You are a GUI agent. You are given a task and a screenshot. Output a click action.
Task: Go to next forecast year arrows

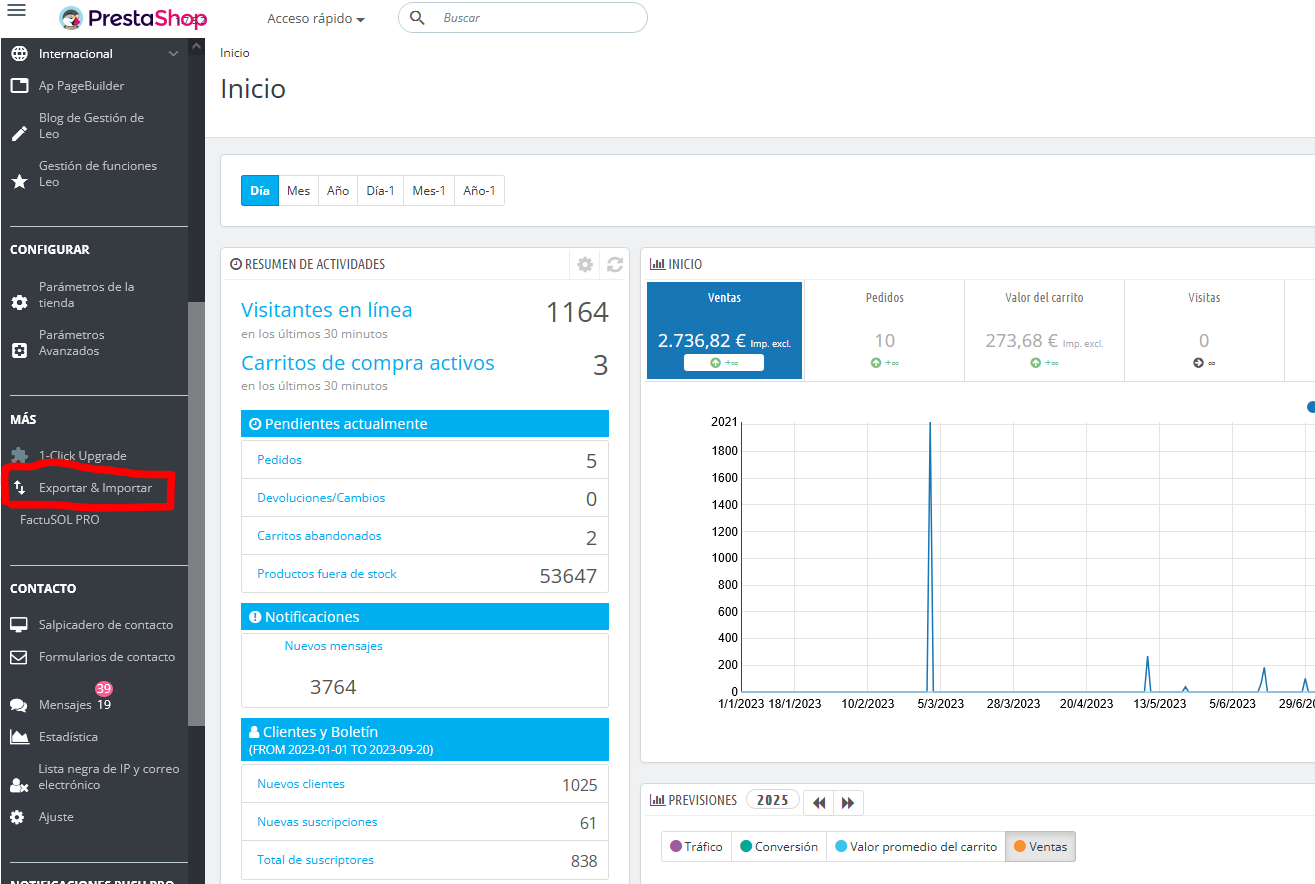pos(848,803)
